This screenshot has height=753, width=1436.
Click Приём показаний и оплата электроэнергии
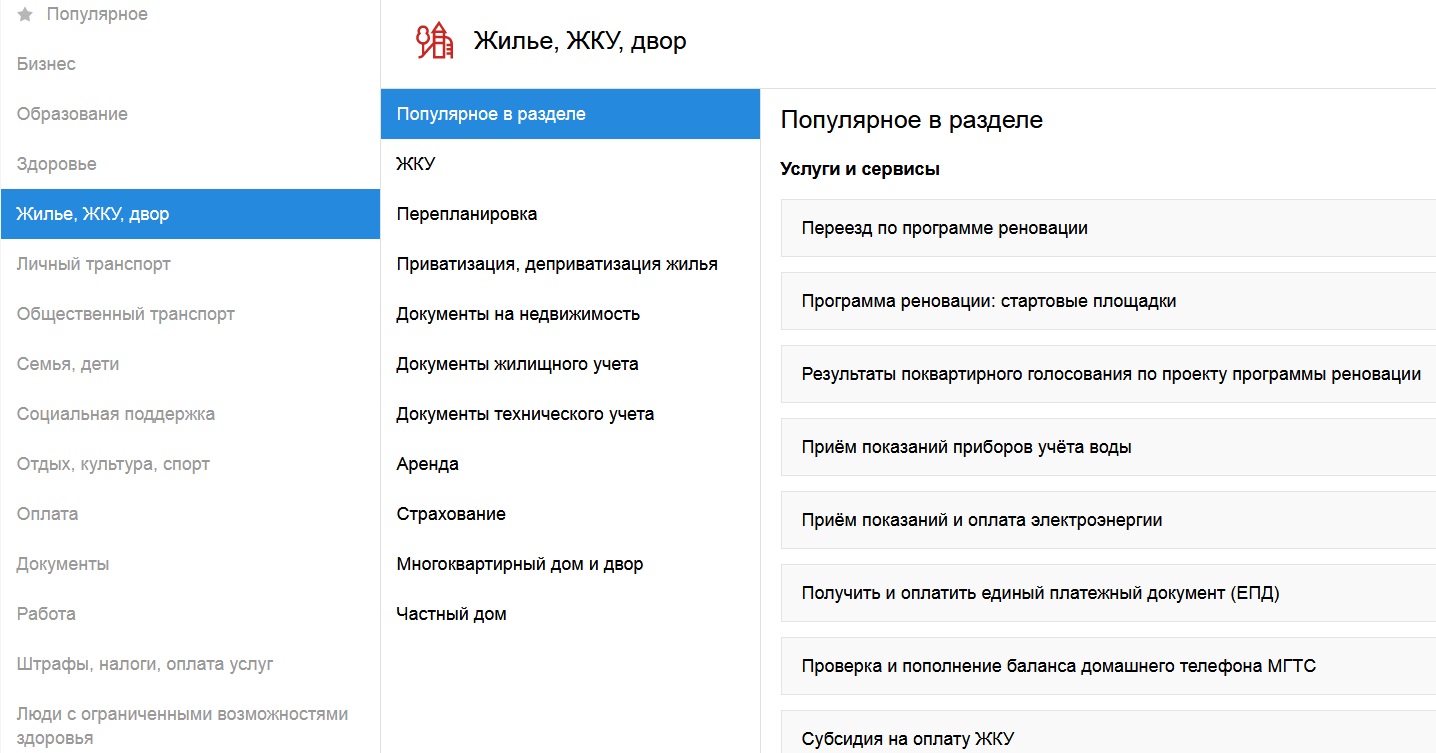pyautogui.click(x=982, y=520)
